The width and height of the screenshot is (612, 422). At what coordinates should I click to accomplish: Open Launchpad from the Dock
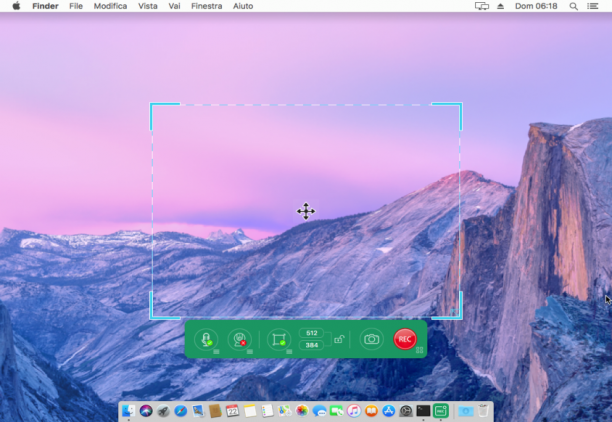click(x=163, y=411)
